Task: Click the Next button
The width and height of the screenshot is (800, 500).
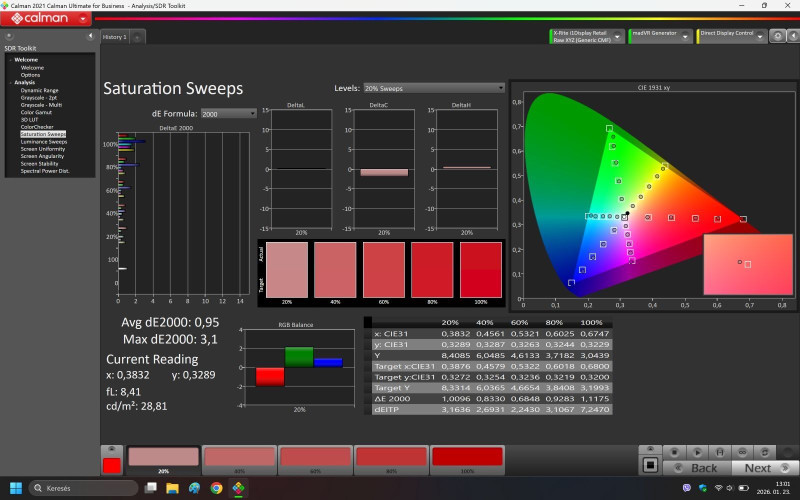Action: tap(758, 468)
